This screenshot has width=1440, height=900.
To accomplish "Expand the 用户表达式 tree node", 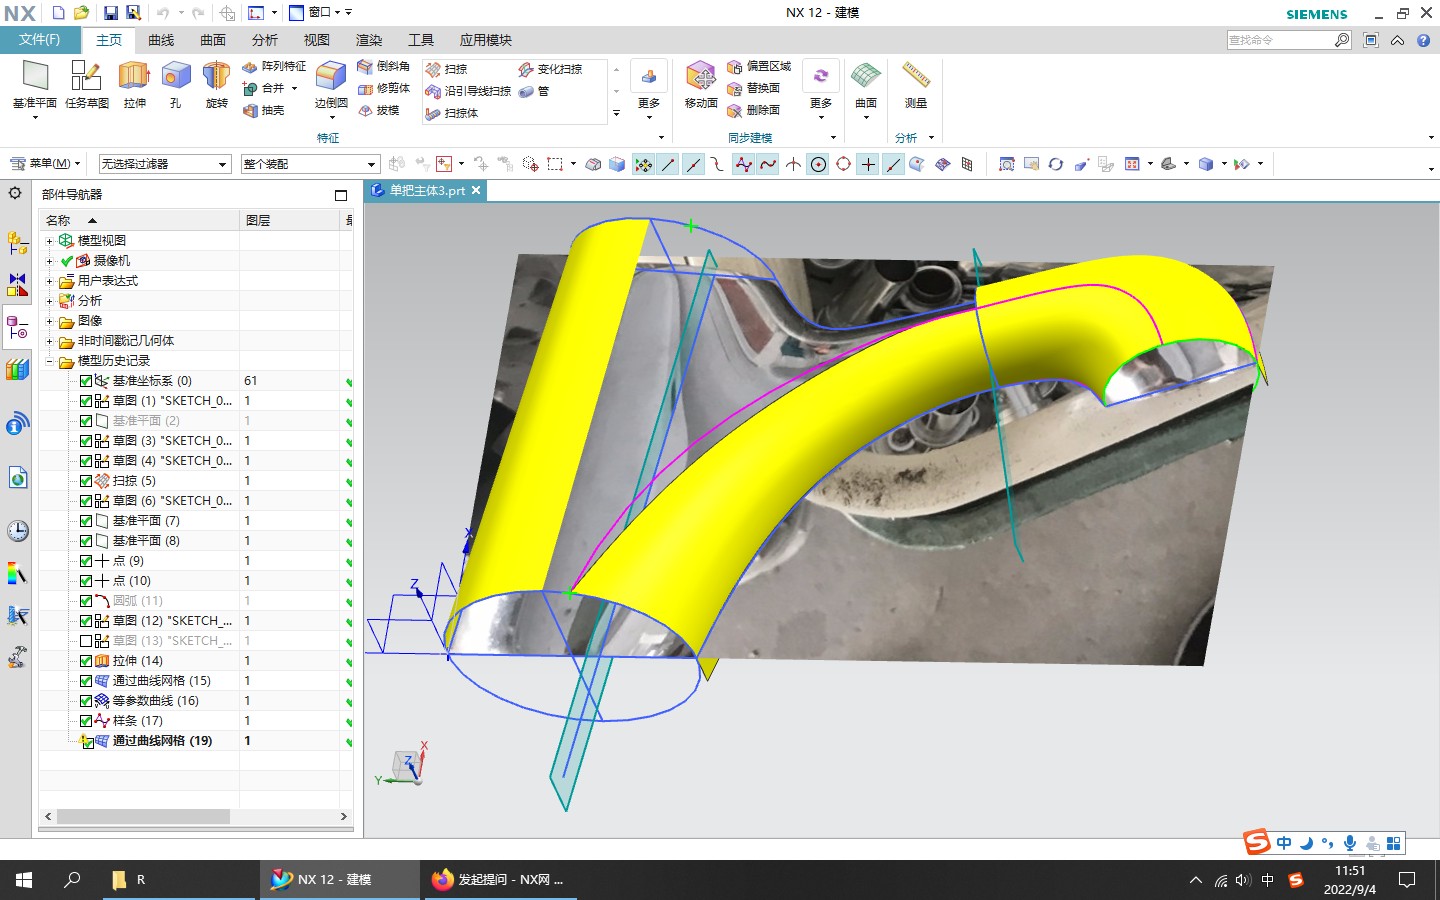I will pyautogui.click(x=49, y=281).
